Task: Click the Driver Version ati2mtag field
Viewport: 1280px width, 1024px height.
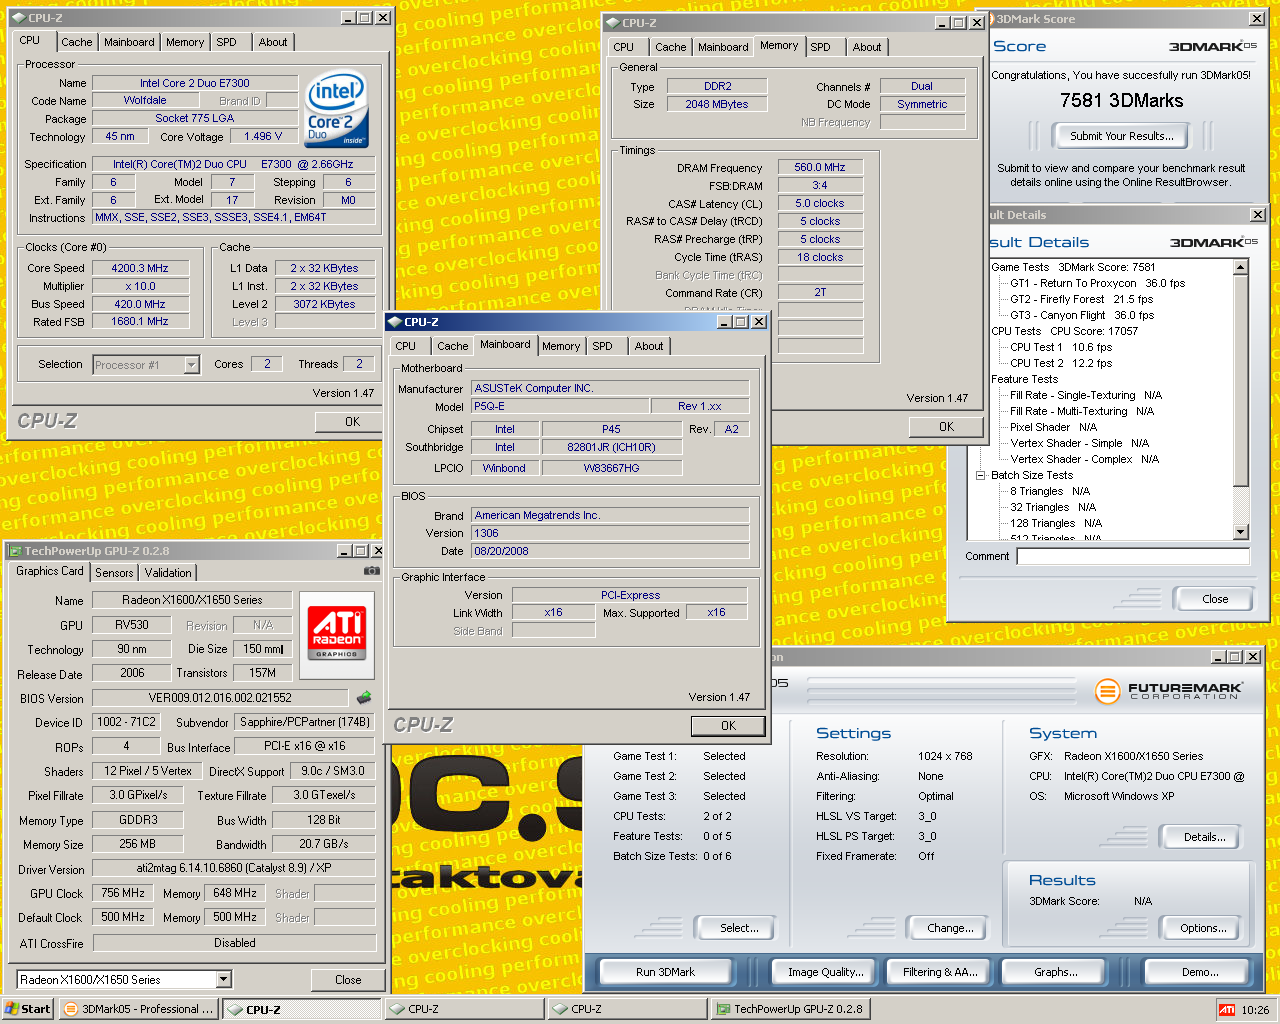Action: point(234,868)
